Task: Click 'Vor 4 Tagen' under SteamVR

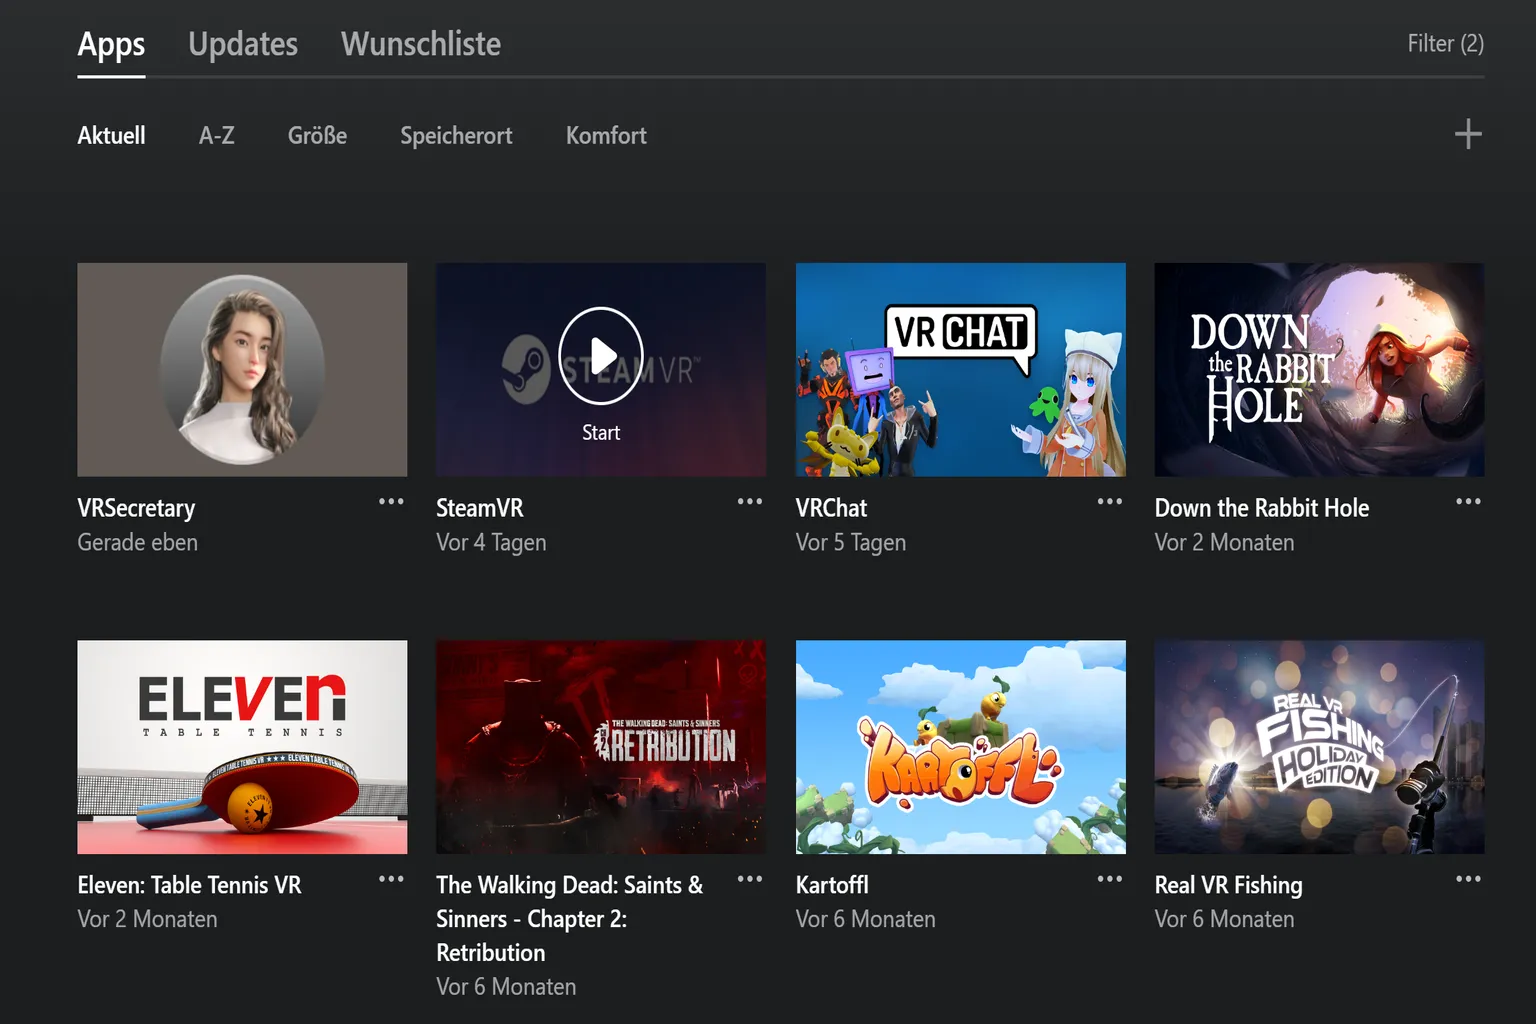Action: (491, 543)
